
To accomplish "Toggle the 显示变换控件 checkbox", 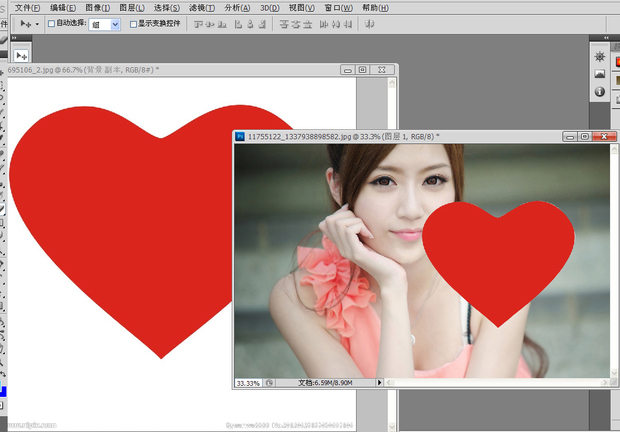I will coord(132,23).
